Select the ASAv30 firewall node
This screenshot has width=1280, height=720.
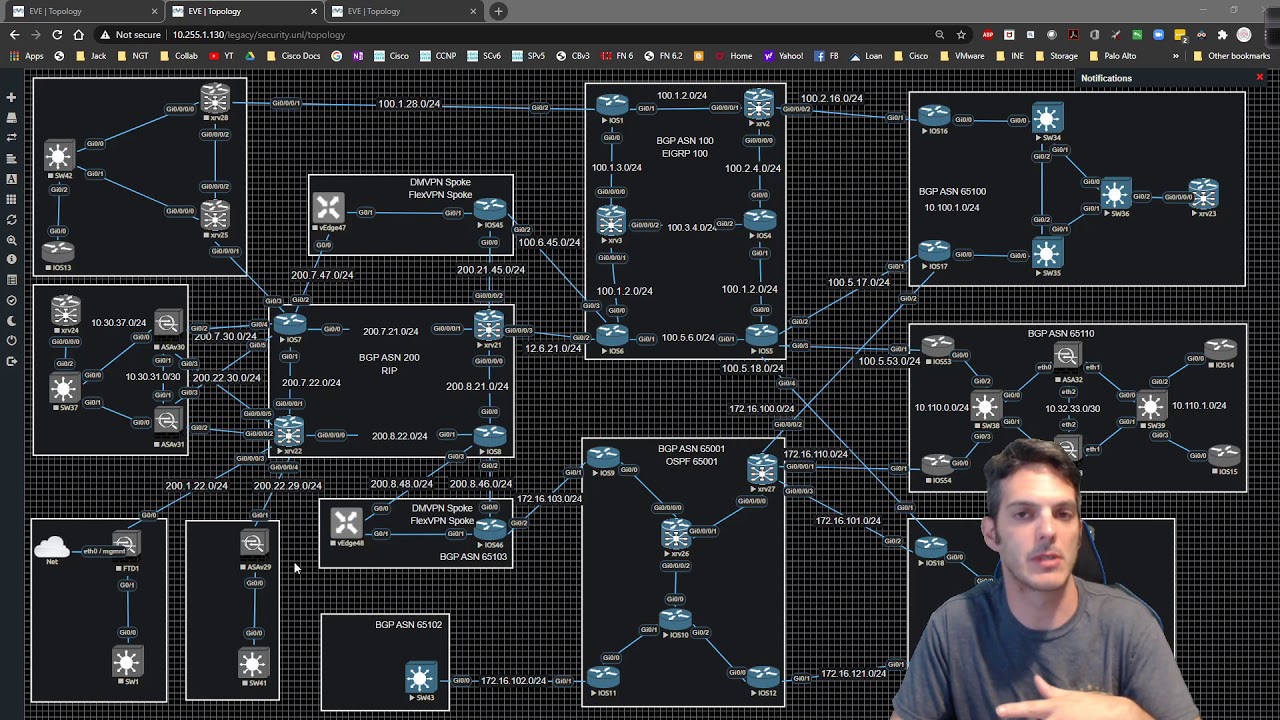(167, 324)
